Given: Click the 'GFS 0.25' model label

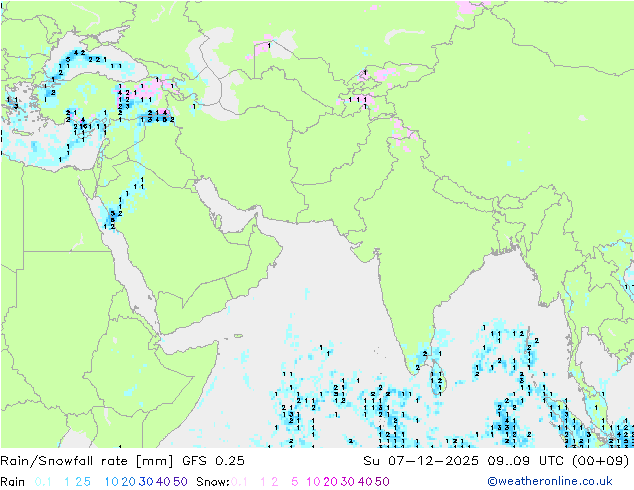Looking at the screenshot, I should click(213, 461).
